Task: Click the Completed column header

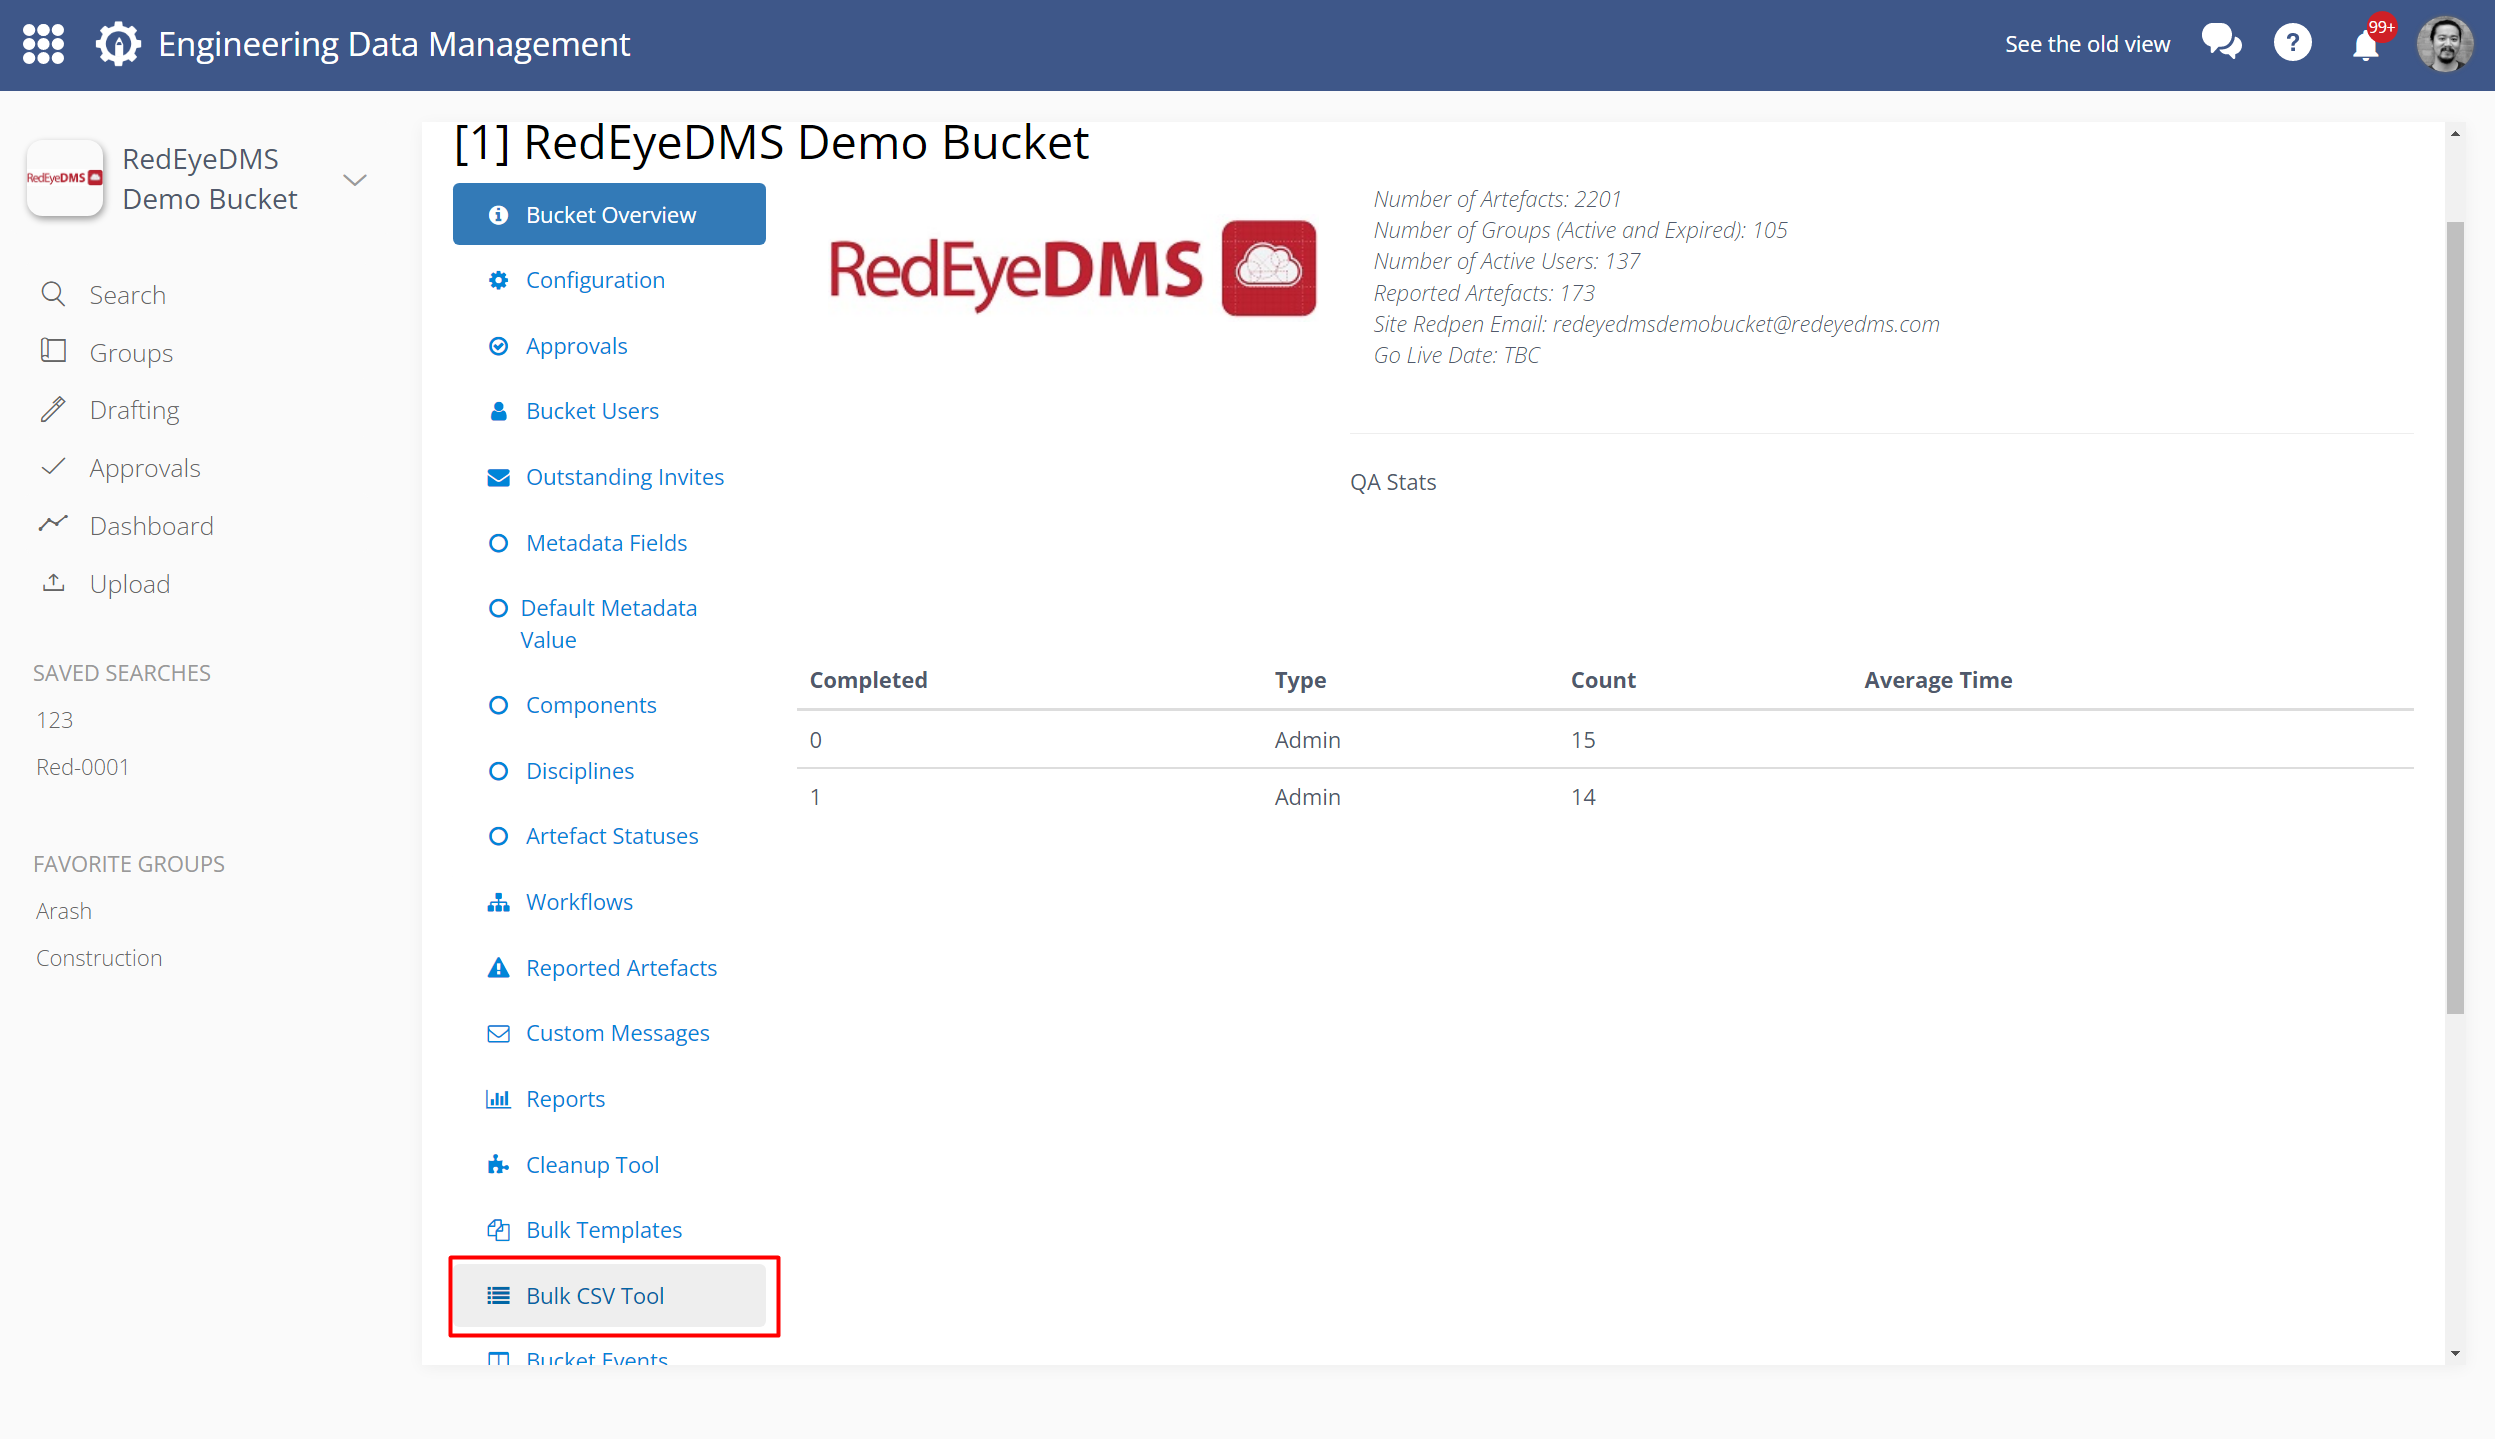Action: (868, 680)
